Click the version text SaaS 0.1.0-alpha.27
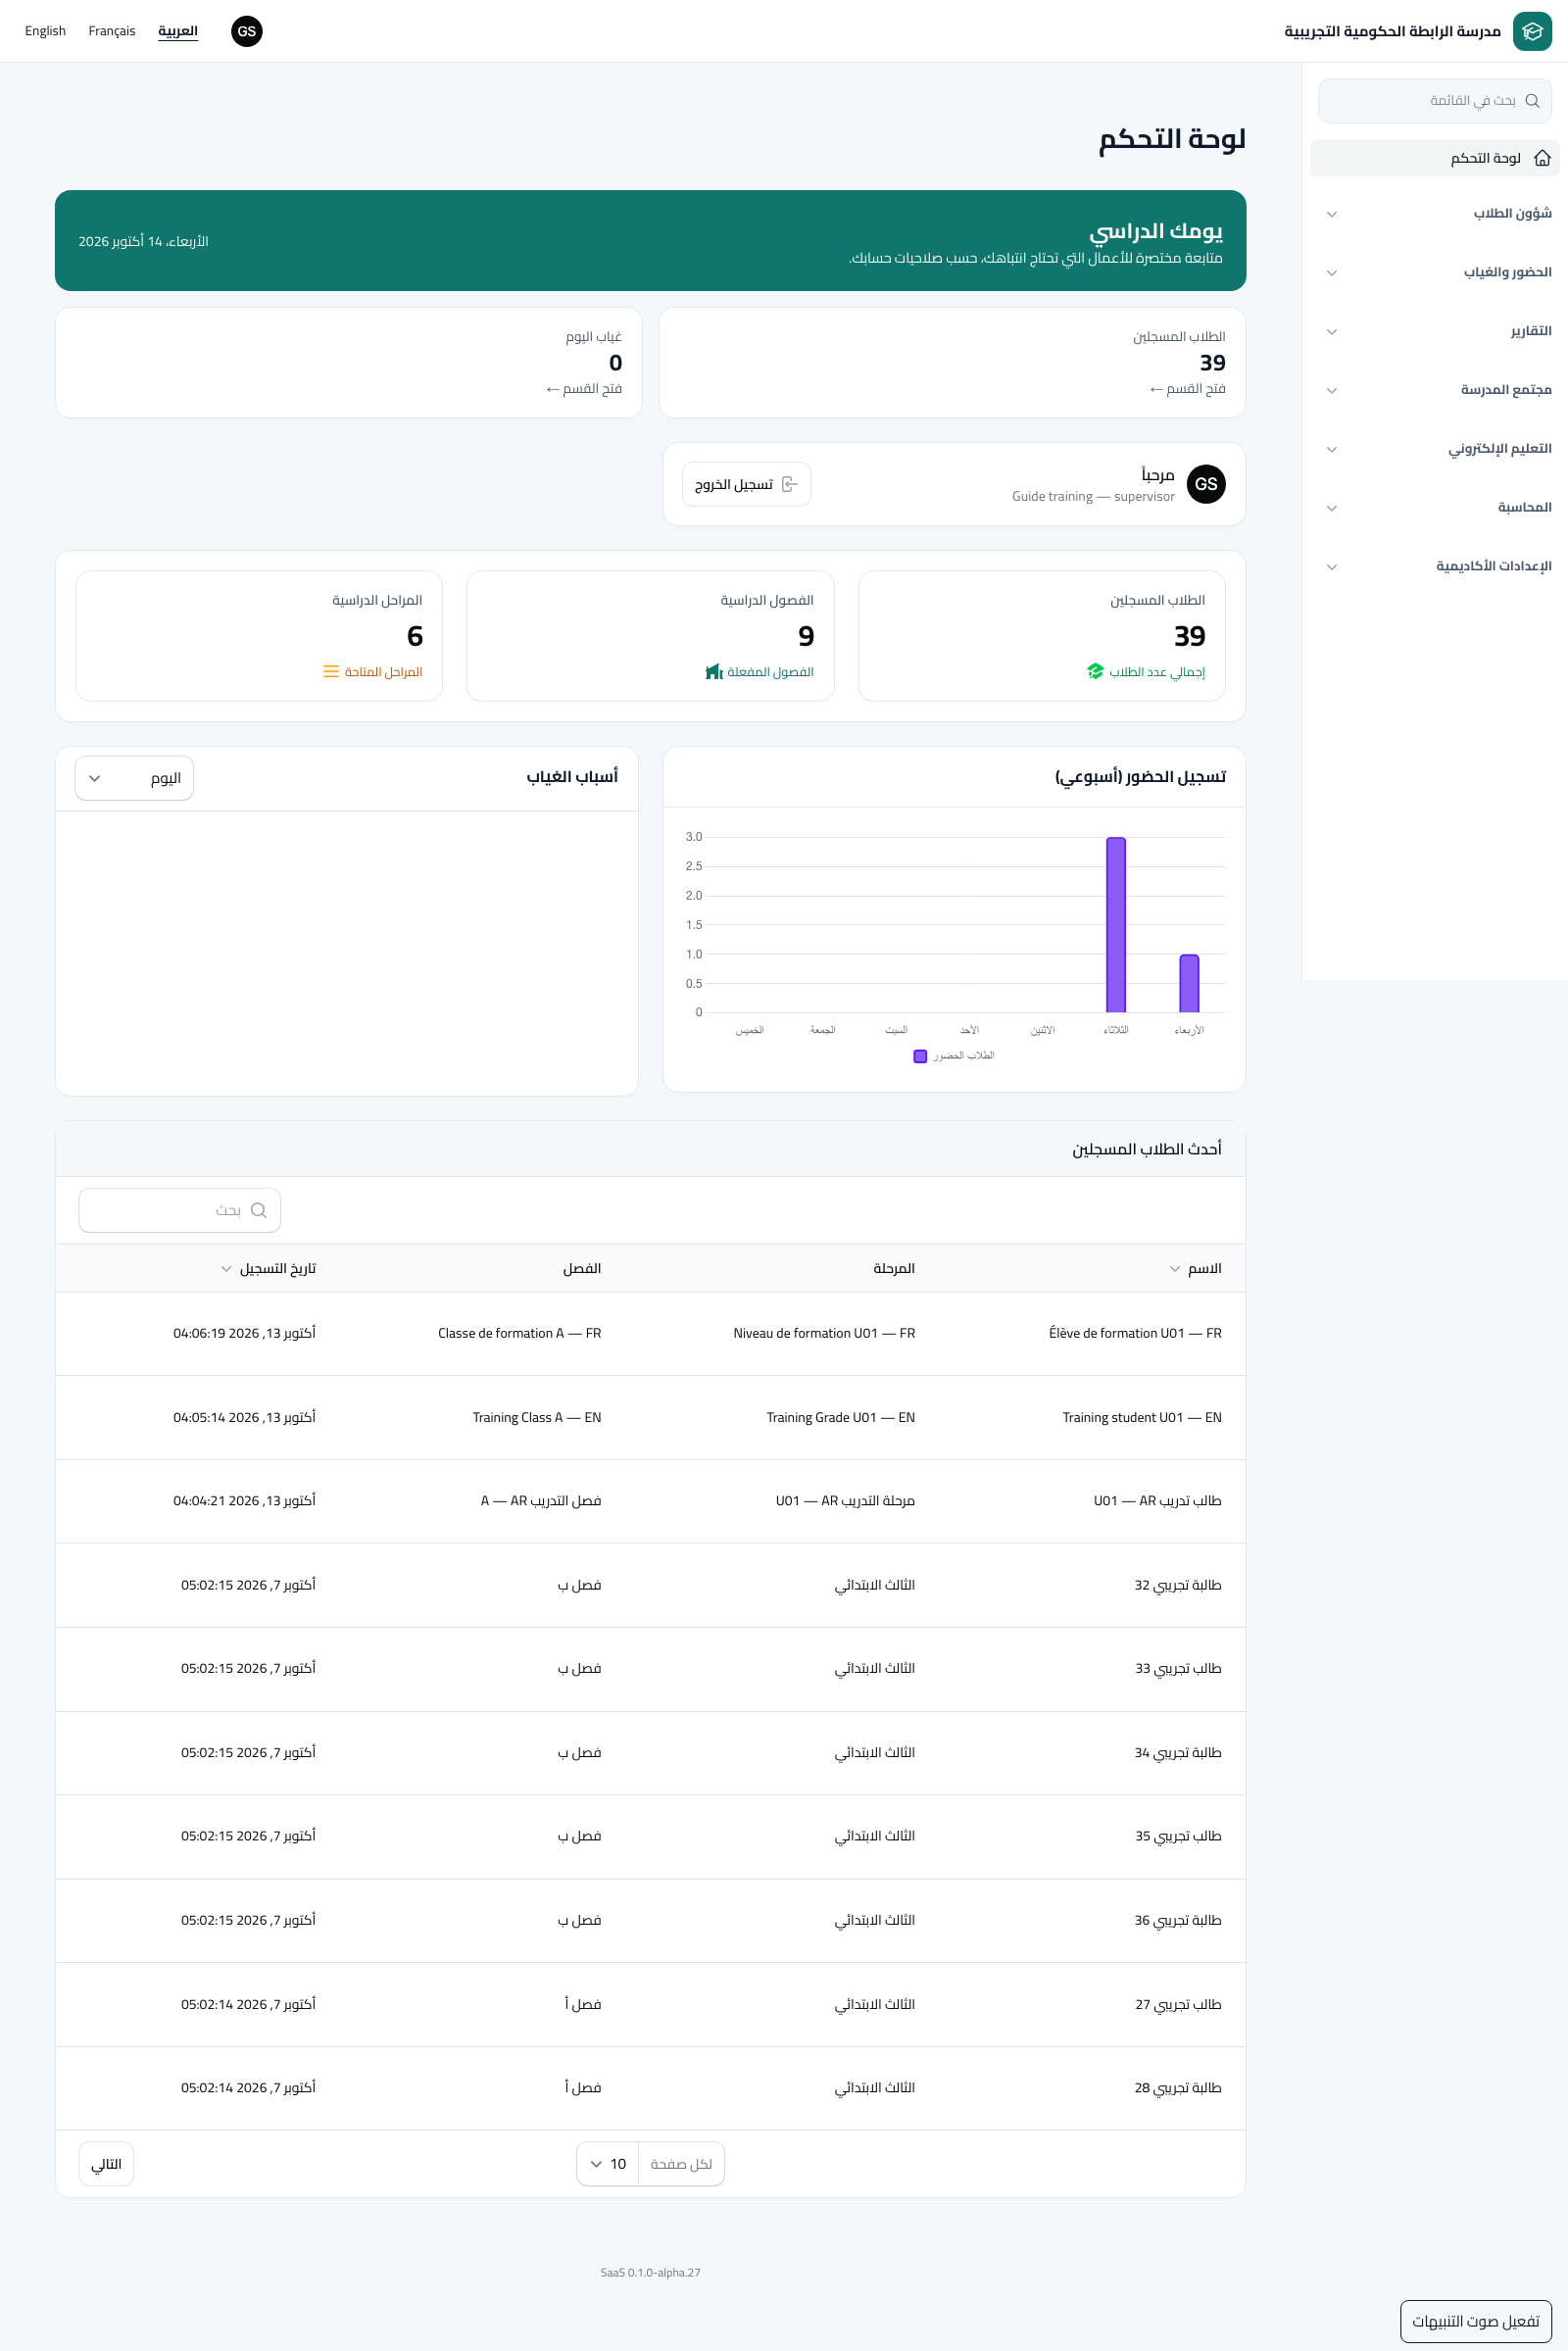1568x2351 pixels. click(651, 2272)
